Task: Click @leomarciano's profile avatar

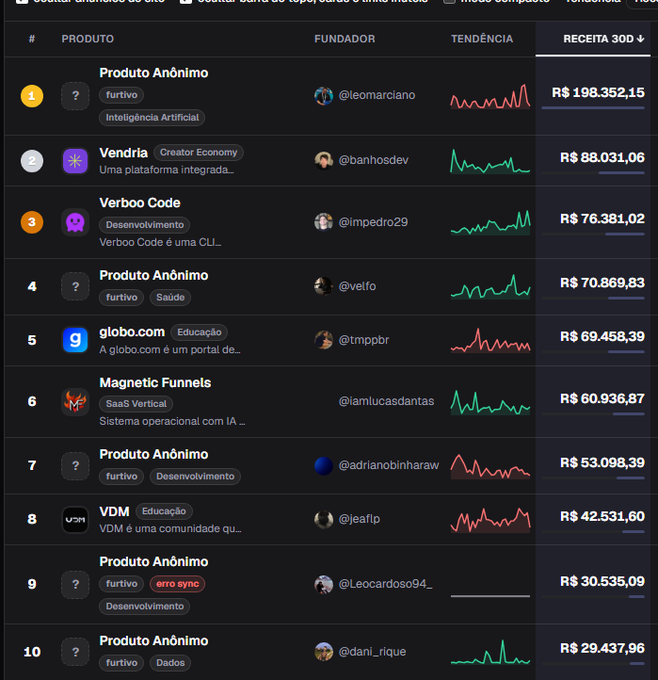Action: 324,95
